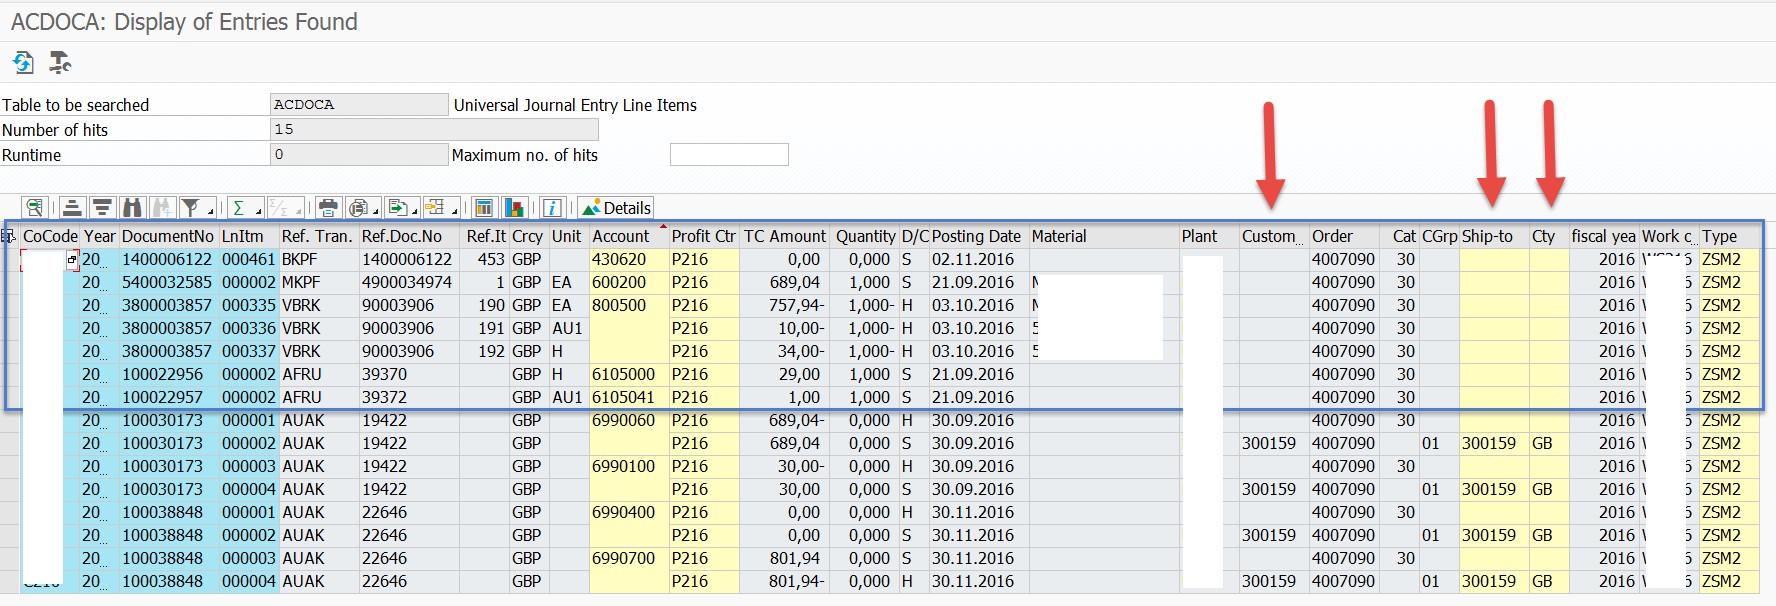Click the Posting Date column header
This screenshot has height=606, width=1776.
pos(976,236)
